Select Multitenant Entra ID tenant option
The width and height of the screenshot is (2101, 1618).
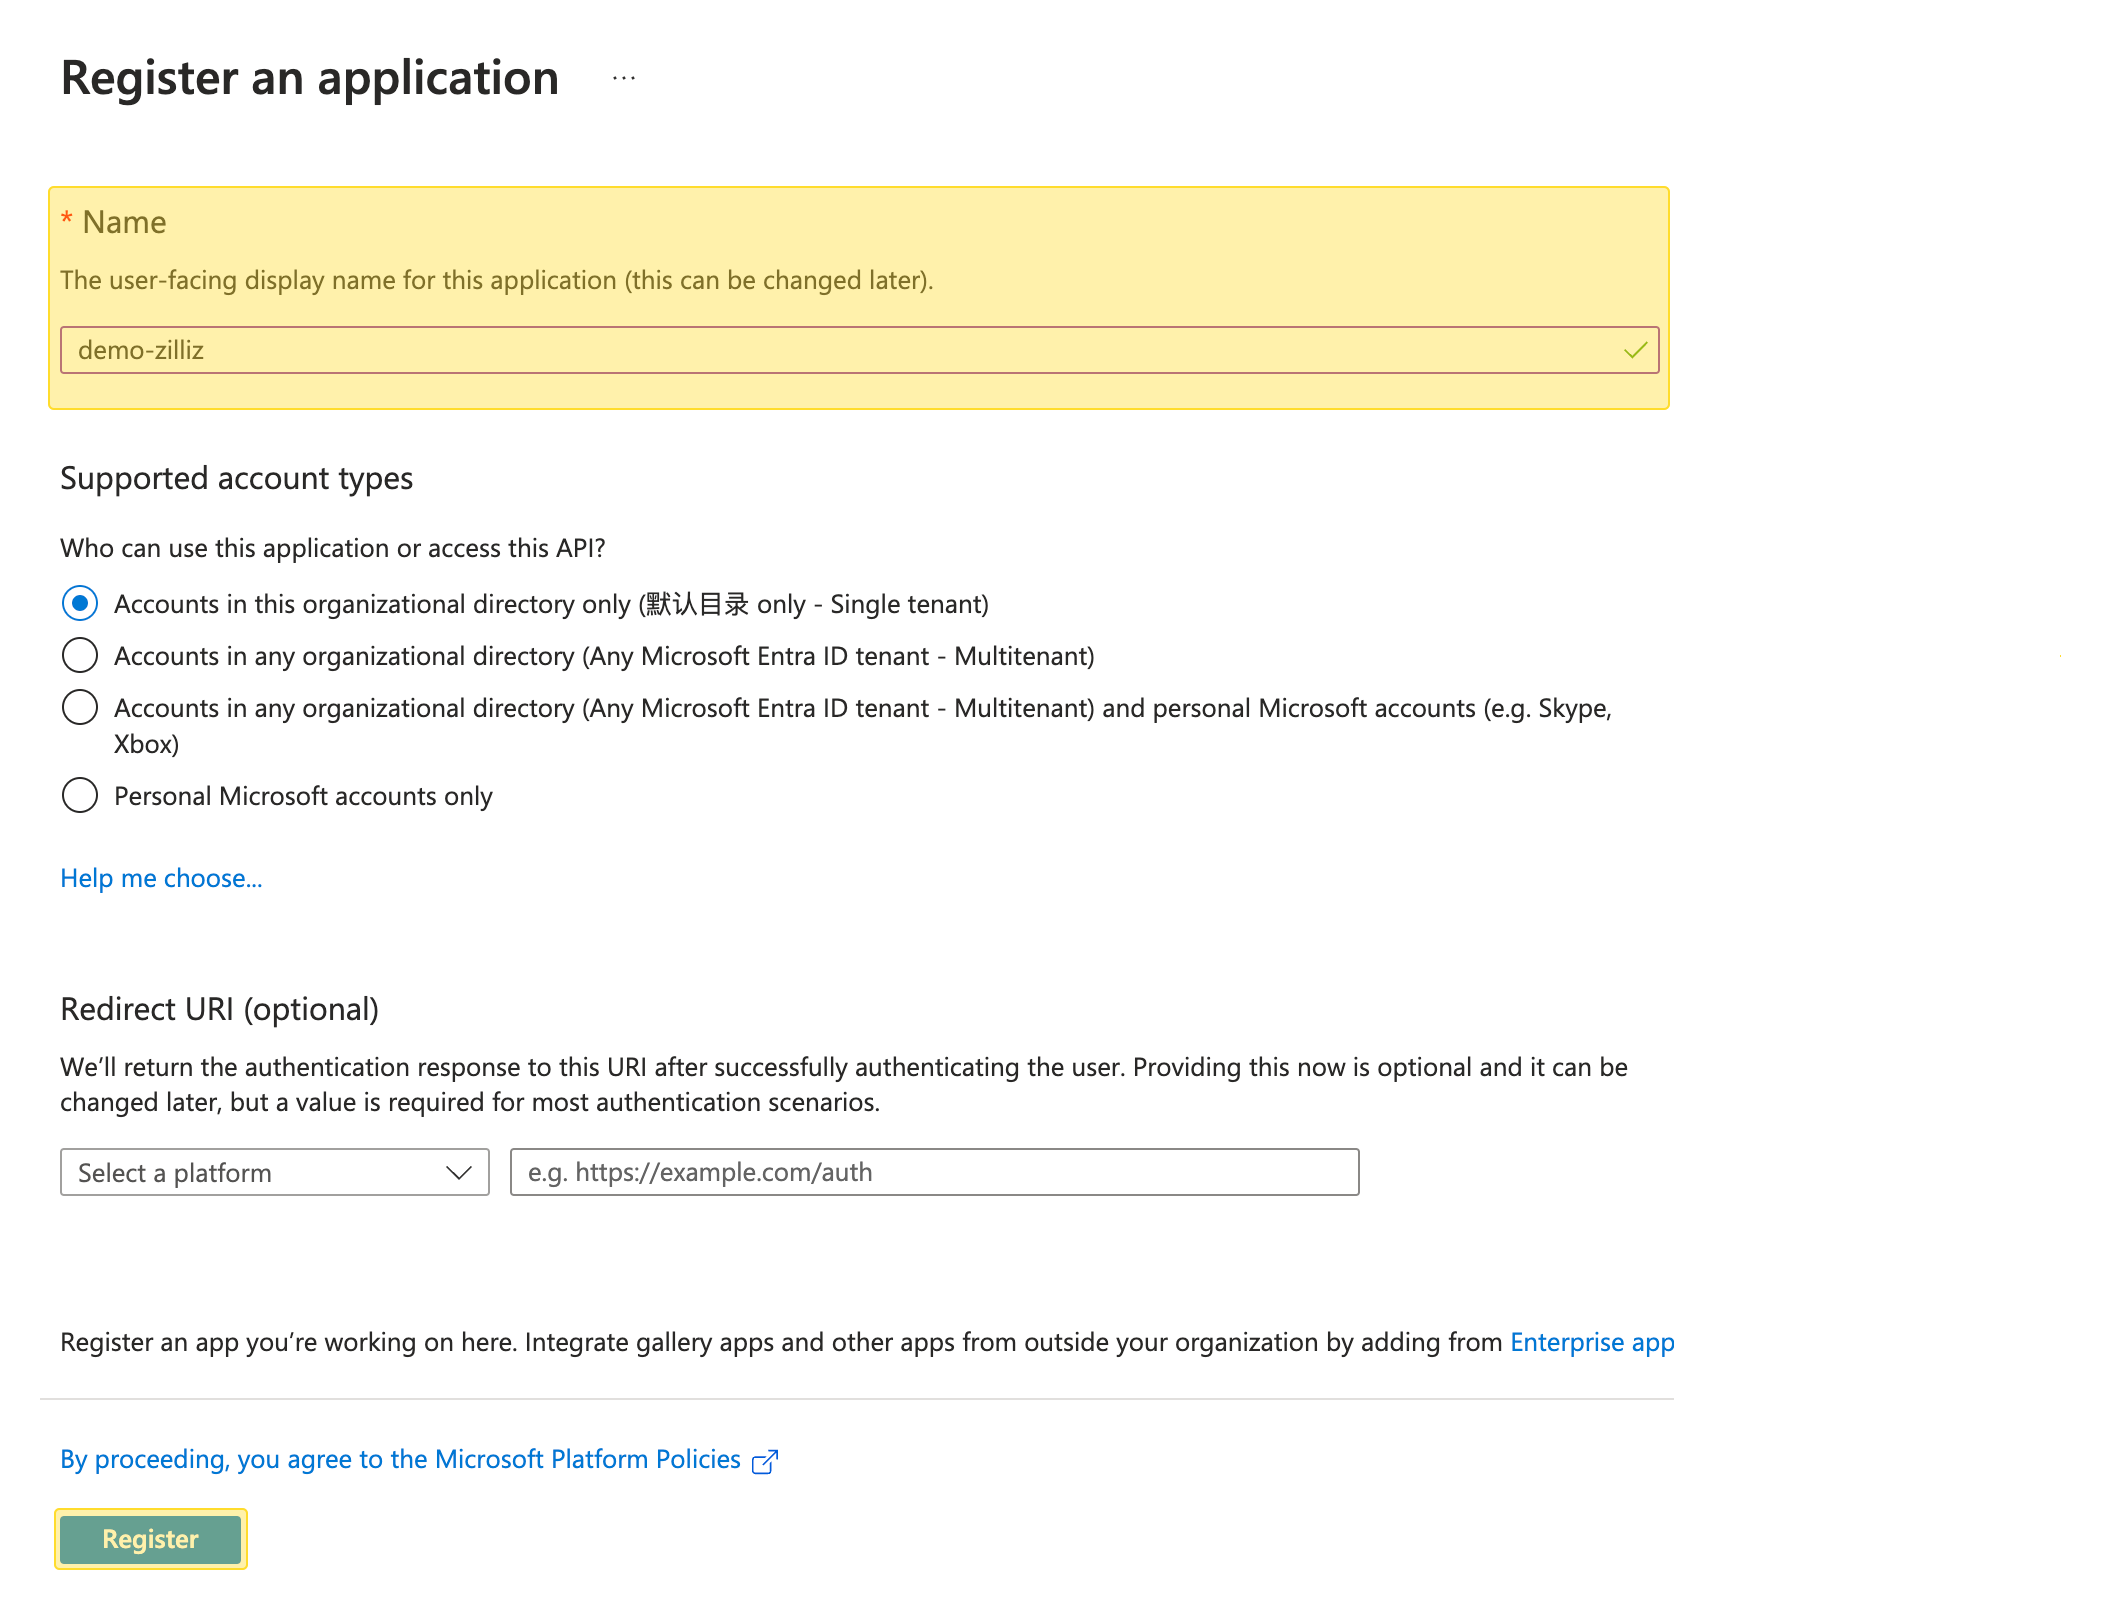click(x=80, y=656)
